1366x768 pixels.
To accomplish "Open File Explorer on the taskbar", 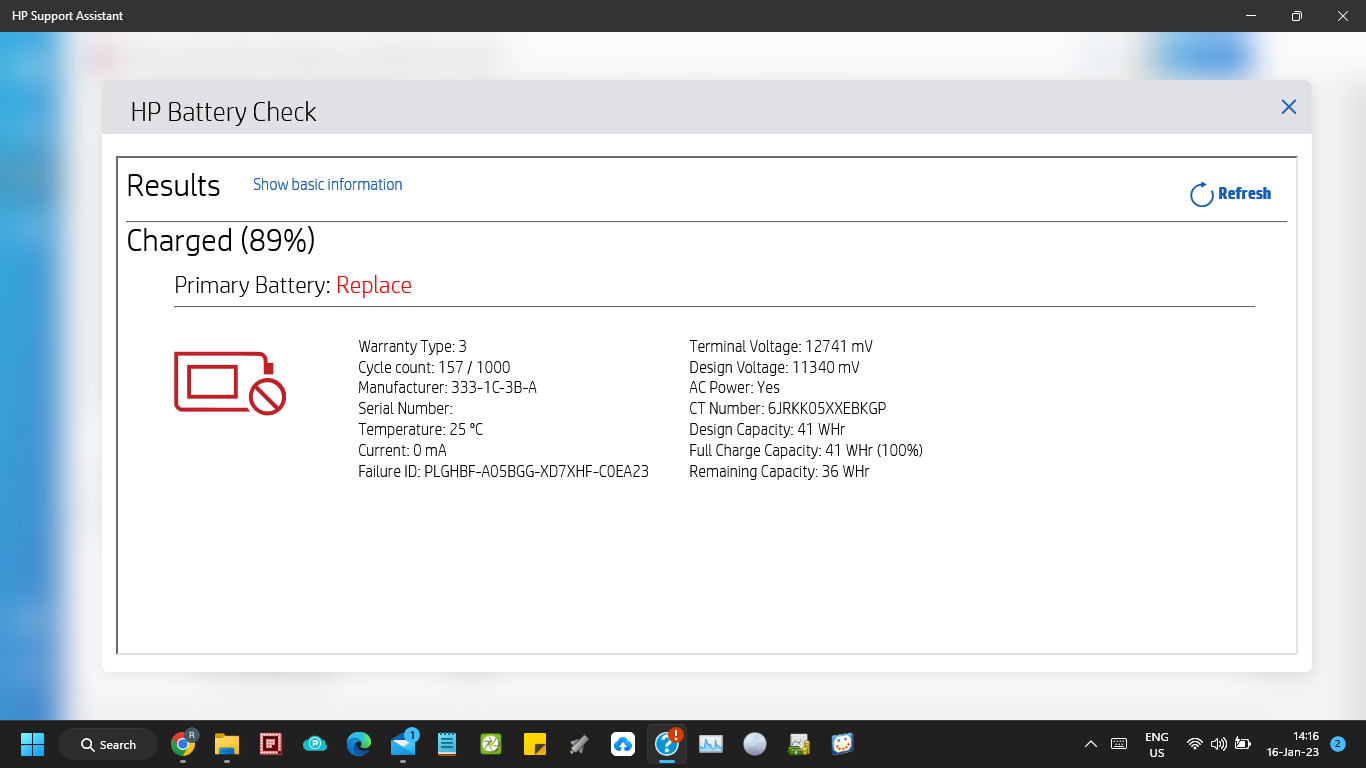I will (227, 744).
